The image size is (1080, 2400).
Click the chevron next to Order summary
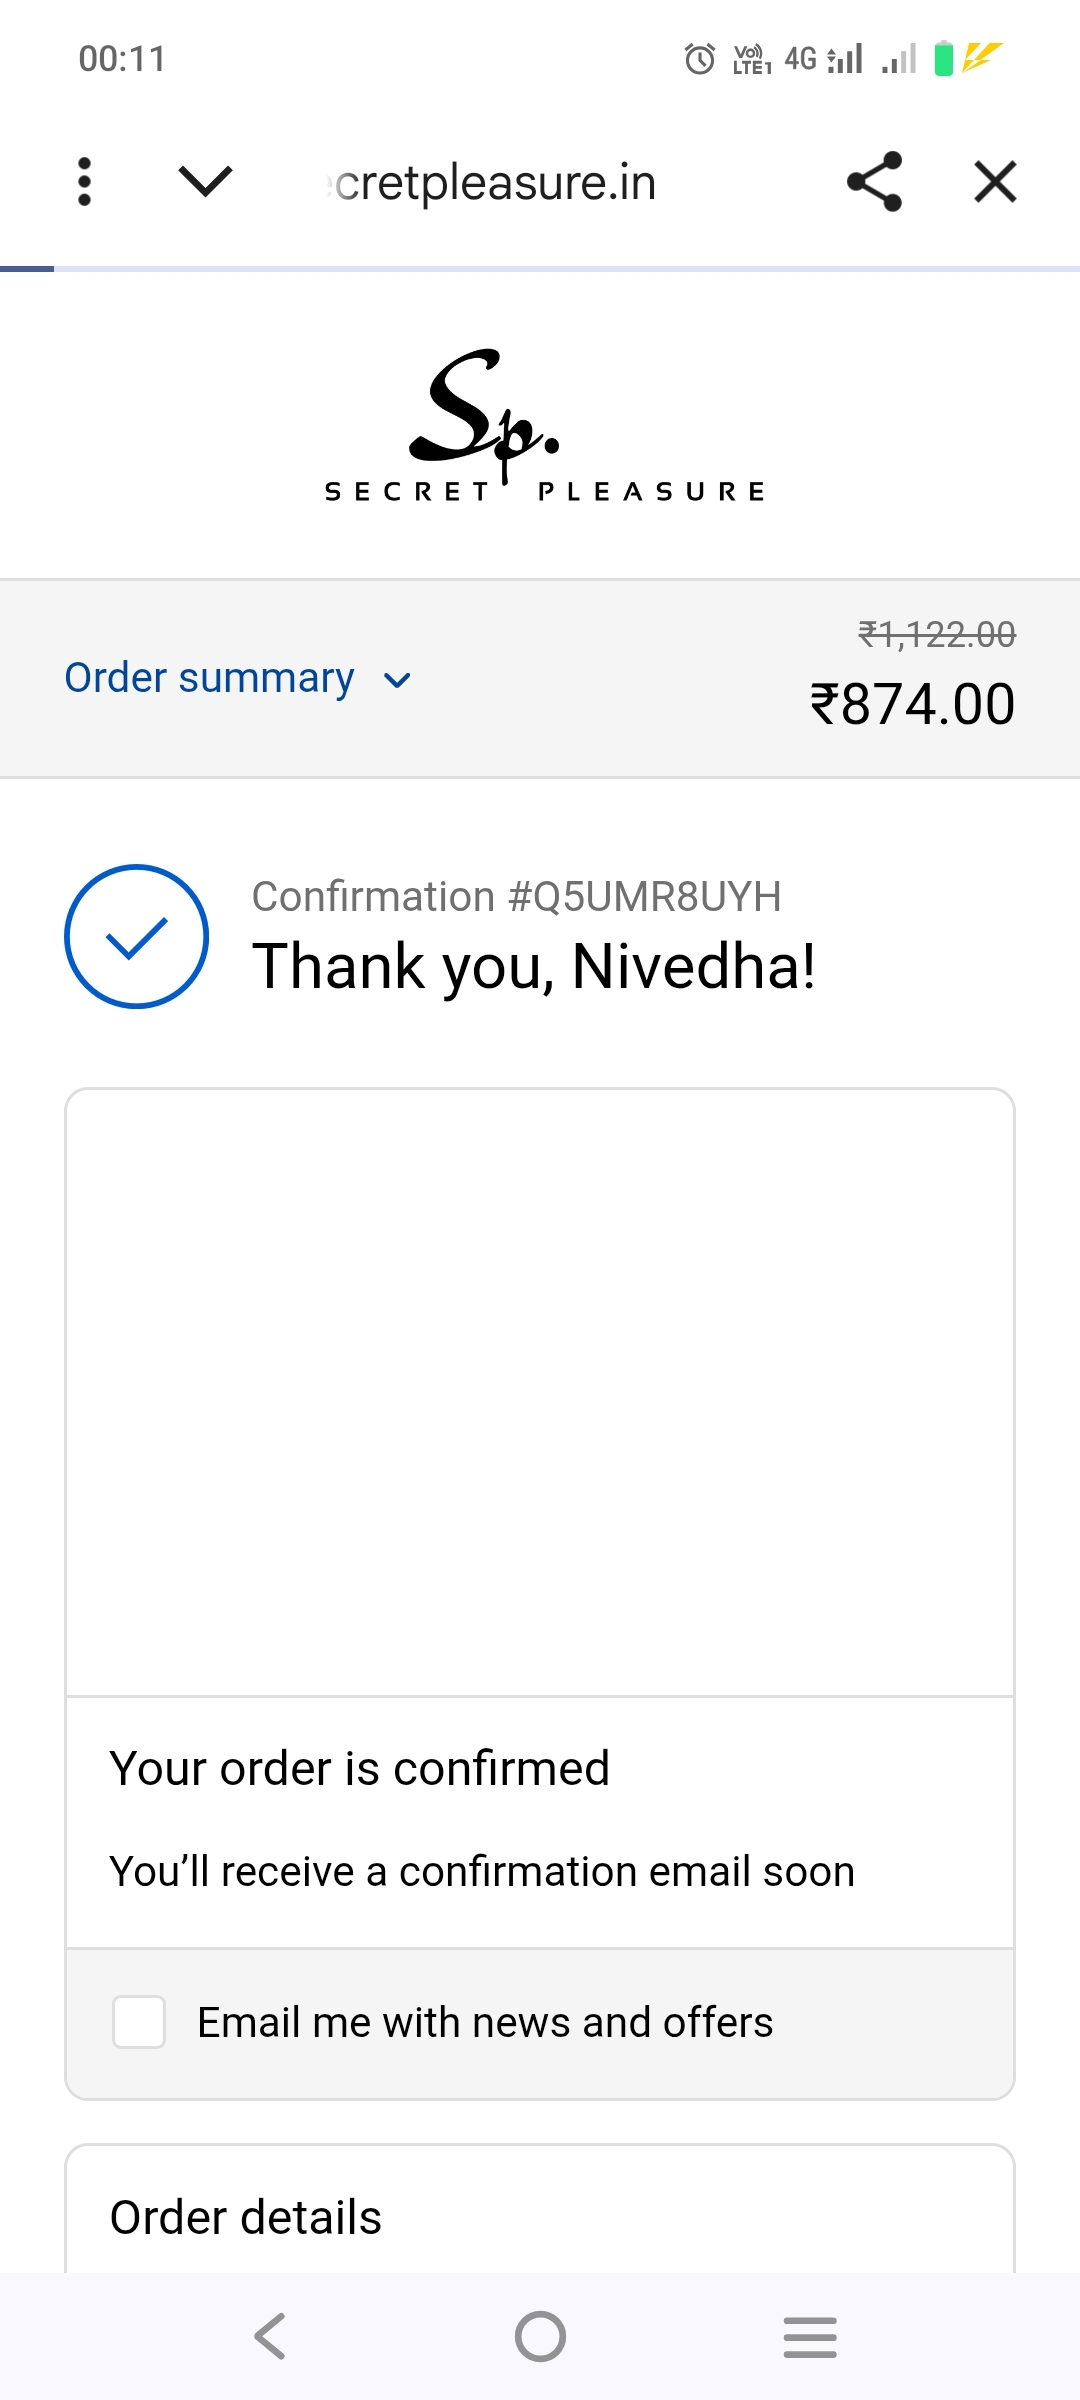coord(397,681)
